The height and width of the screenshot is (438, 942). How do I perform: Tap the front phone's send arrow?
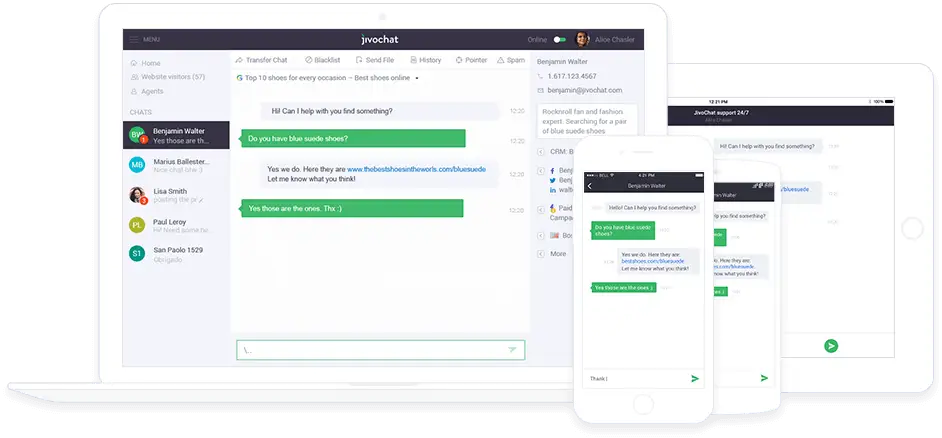point(694,379)
